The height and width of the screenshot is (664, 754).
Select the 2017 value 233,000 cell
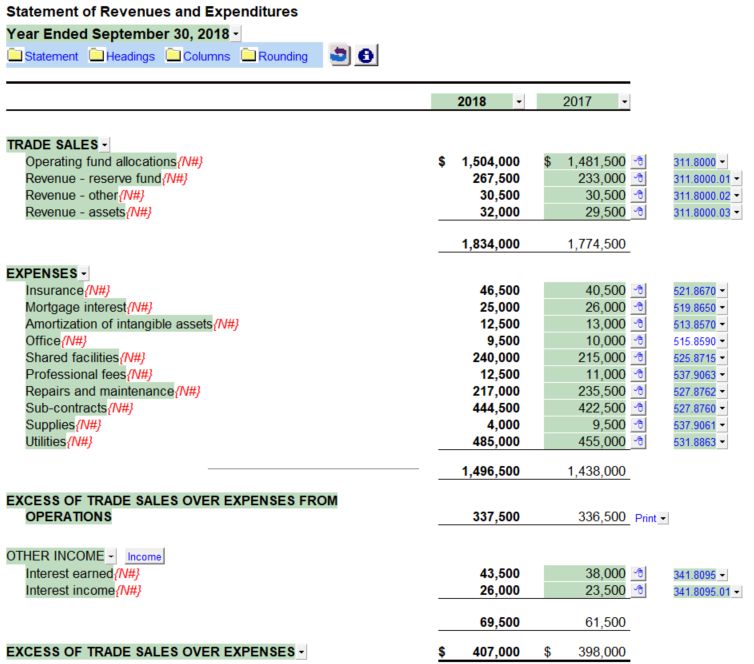585,178
